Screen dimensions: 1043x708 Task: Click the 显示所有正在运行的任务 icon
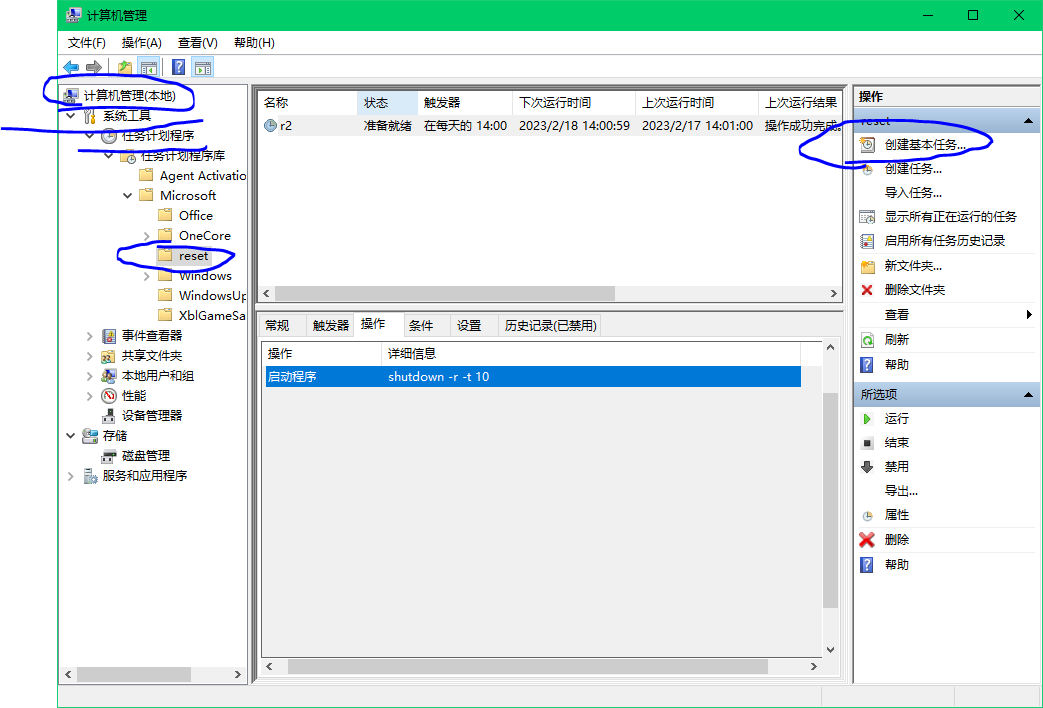[x=867, y=217]
